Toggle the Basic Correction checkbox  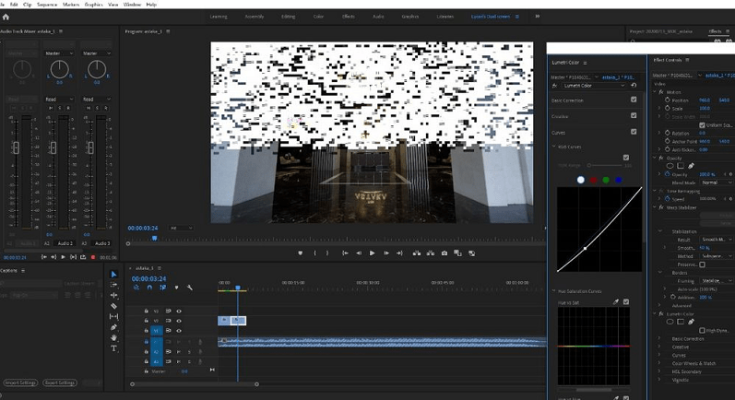[x=633, y=100]
